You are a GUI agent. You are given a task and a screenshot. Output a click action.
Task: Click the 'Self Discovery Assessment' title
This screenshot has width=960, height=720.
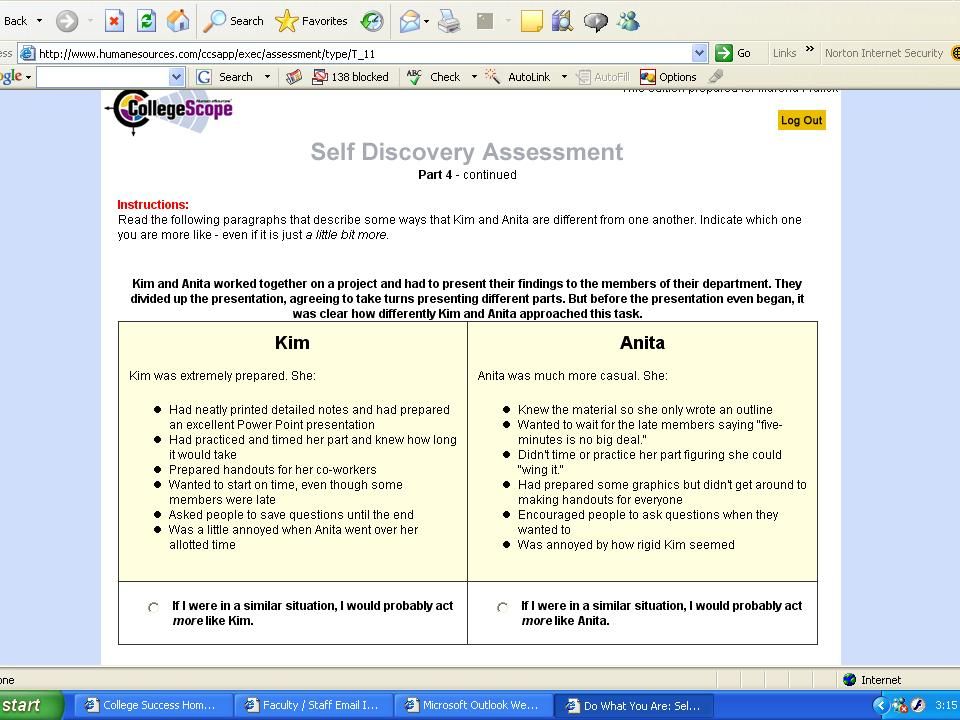click(467, 152)
